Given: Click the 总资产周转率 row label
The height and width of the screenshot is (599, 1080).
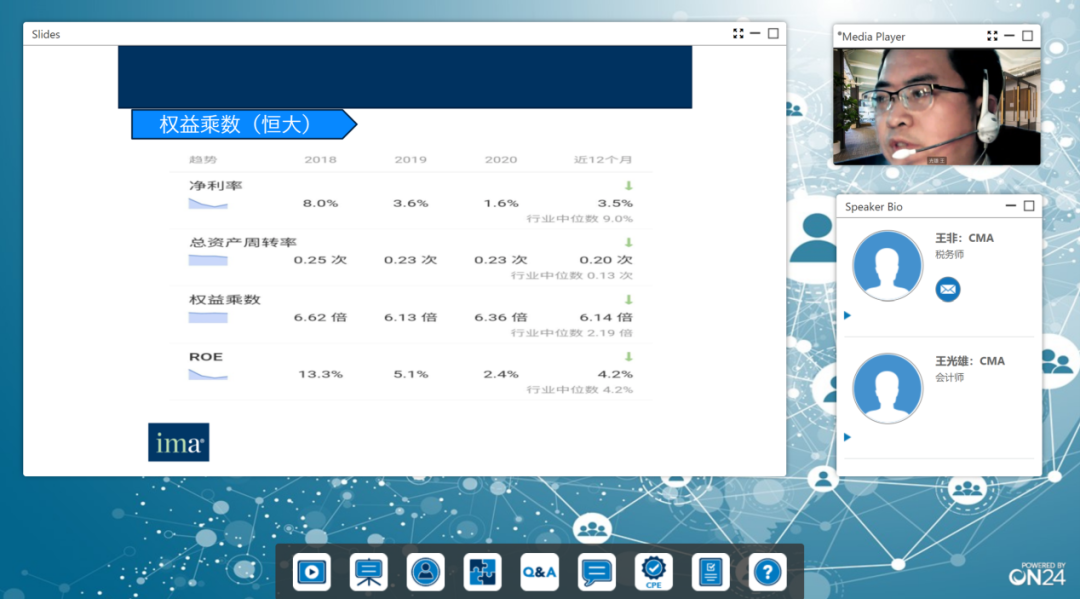Looking at the screenshot, I should 243,242.
